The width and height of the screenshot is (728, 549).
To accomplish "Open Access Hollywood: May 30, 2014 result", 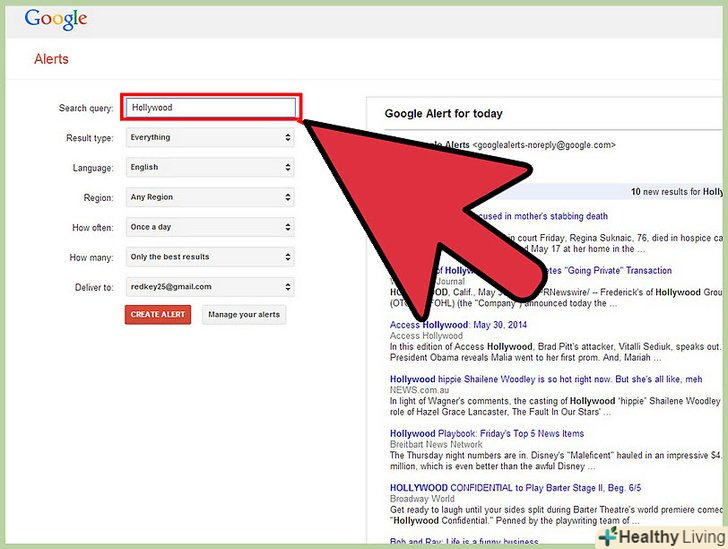I will point(458,325).
